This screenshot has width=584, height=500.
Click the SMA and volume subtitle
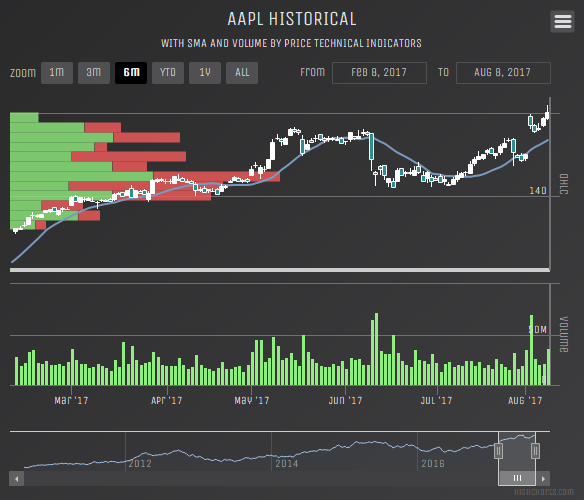(291, 44)
